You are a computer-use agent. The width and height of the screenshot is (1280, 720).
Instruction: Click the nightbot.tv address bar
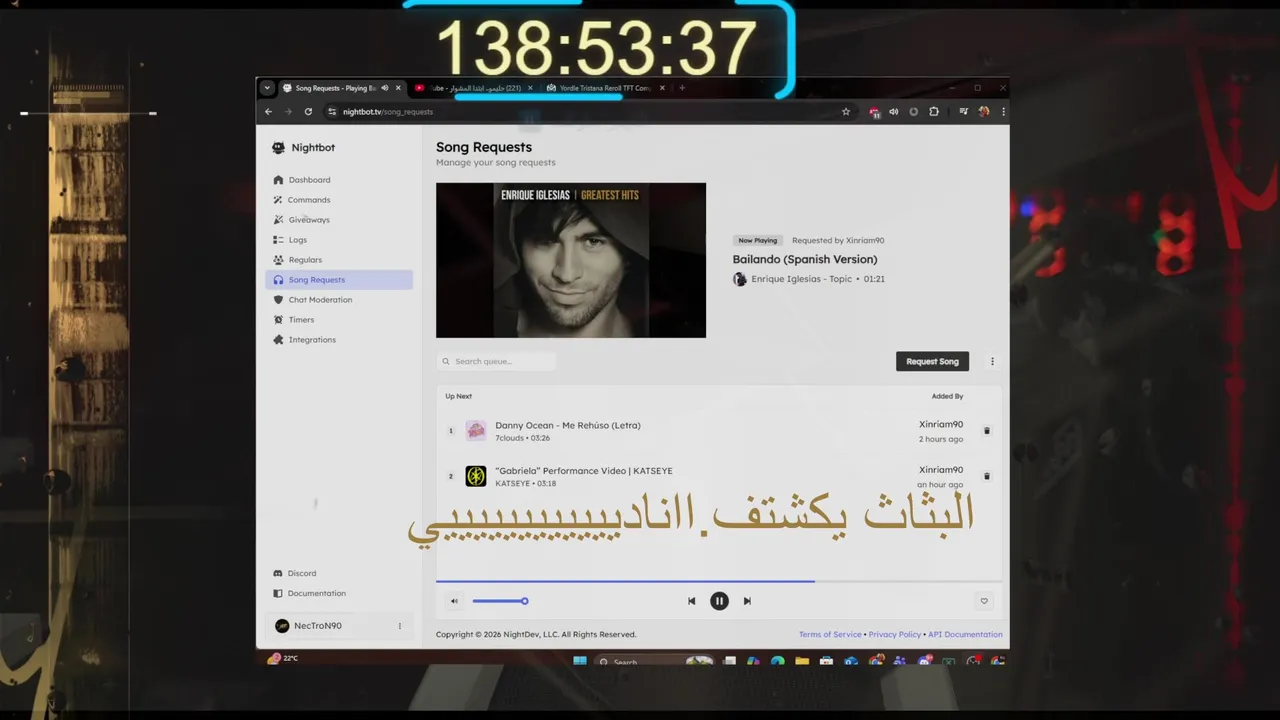(x=590, y=112)
